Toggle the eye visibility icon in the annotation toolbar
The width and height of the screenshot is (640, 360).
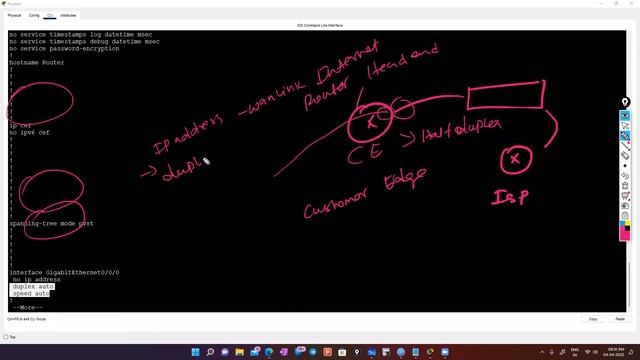[x=625, y=116]
